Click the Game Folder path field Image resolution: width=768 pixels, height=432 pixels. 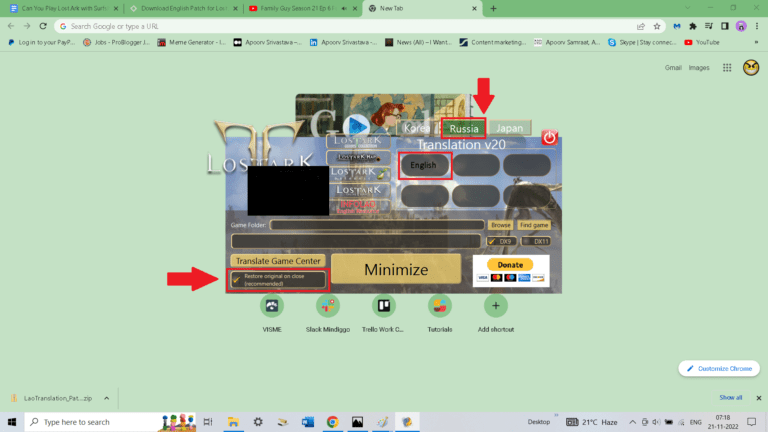tap(377, 226)
